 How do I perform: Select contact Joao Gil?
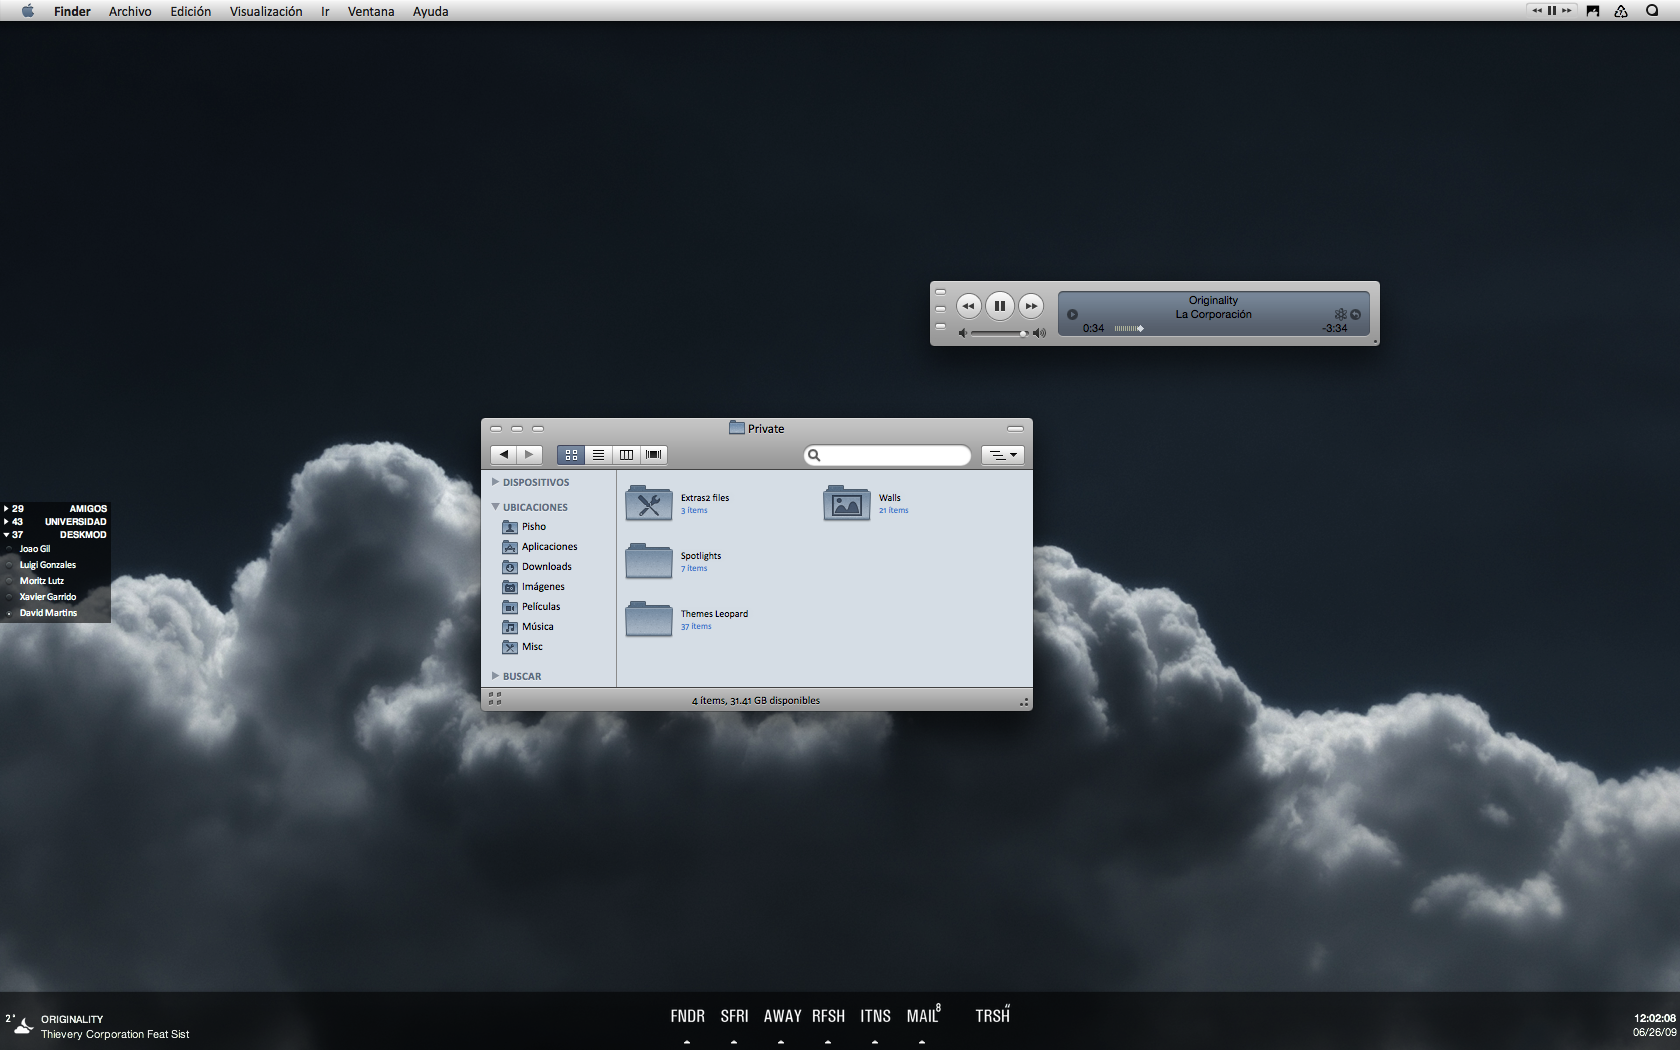point(35,549)
